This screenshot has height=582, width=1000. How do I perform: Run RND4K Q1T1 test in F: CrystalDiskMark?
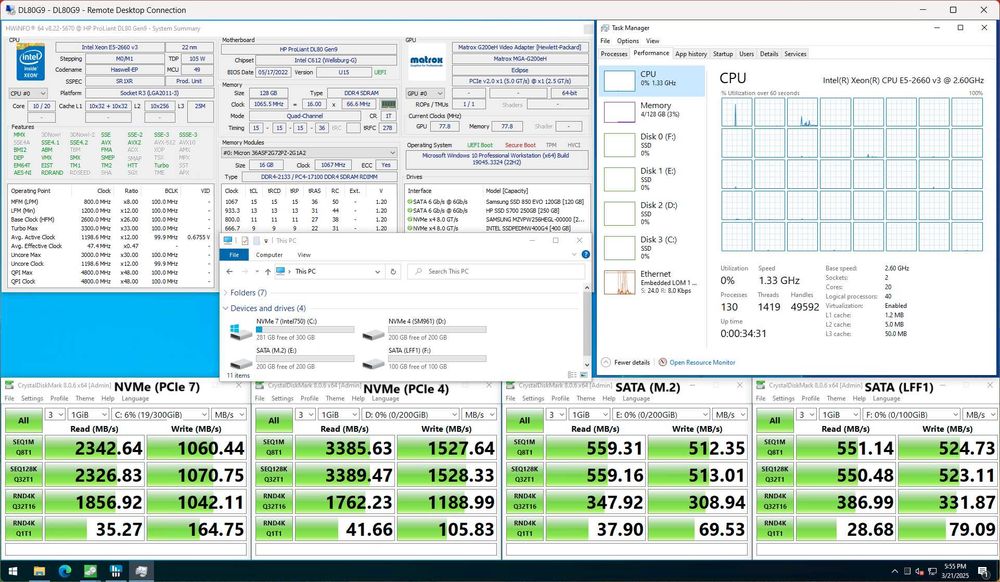click(x=775, y=528)
